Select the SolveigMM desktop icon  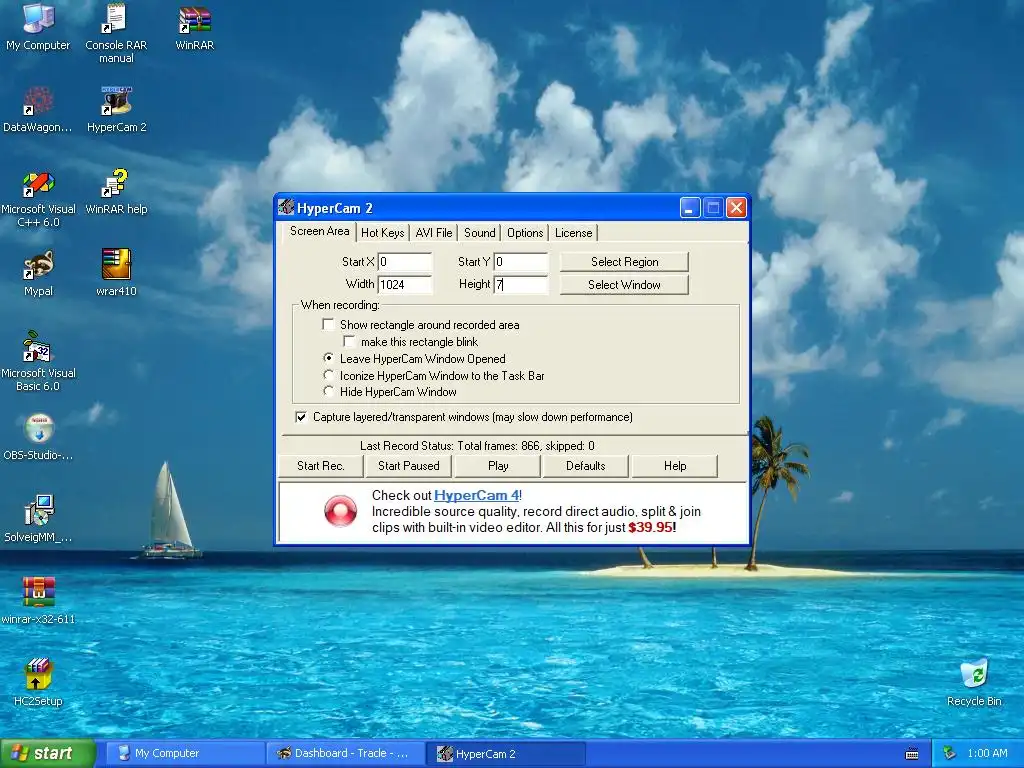(38, 519)
